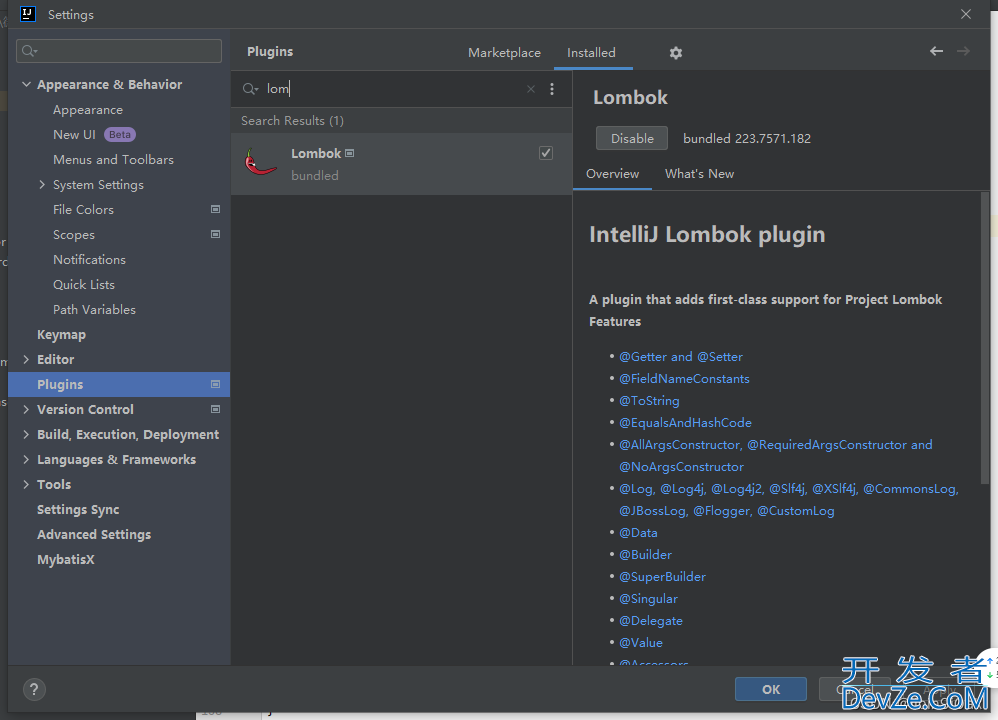Focus the settings search field
The width and height of the screenshot is (998, 720).
pos(119,51)
